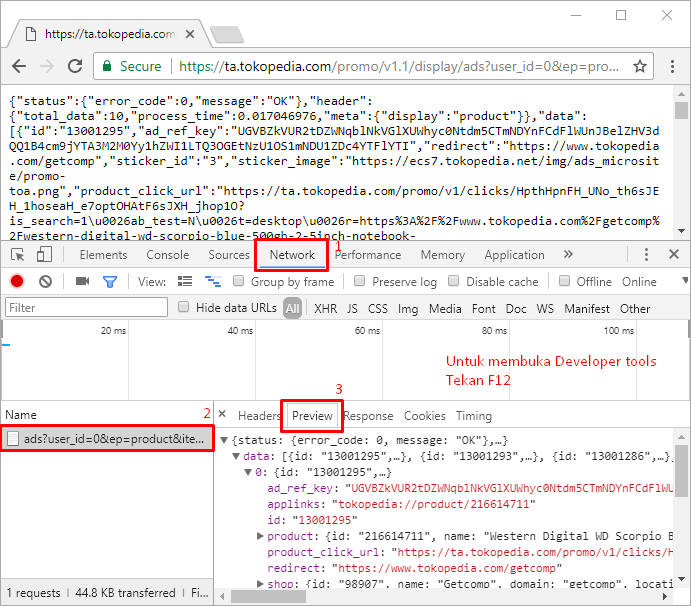
Task: Open DevTools customize three-dot menu
Action: click(646, 254)
